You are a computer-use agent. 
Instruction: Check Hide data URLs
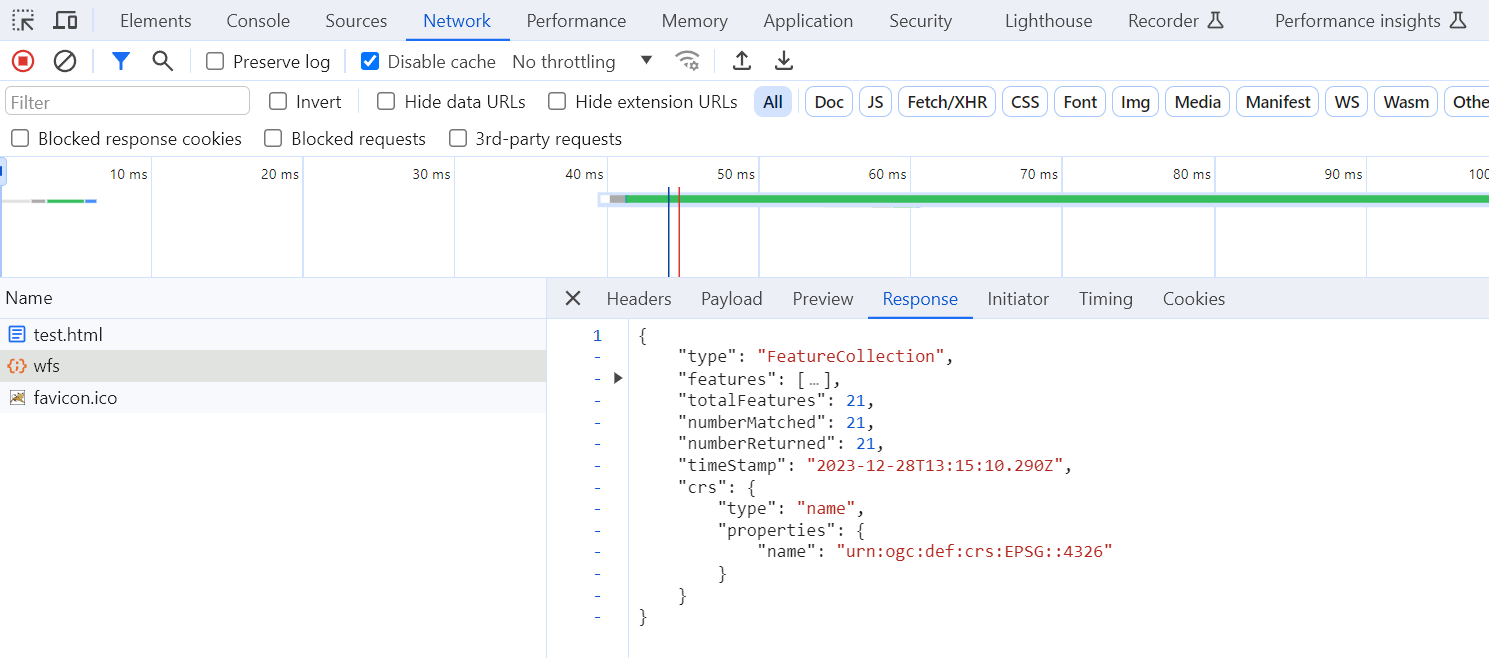click(386, 101)
